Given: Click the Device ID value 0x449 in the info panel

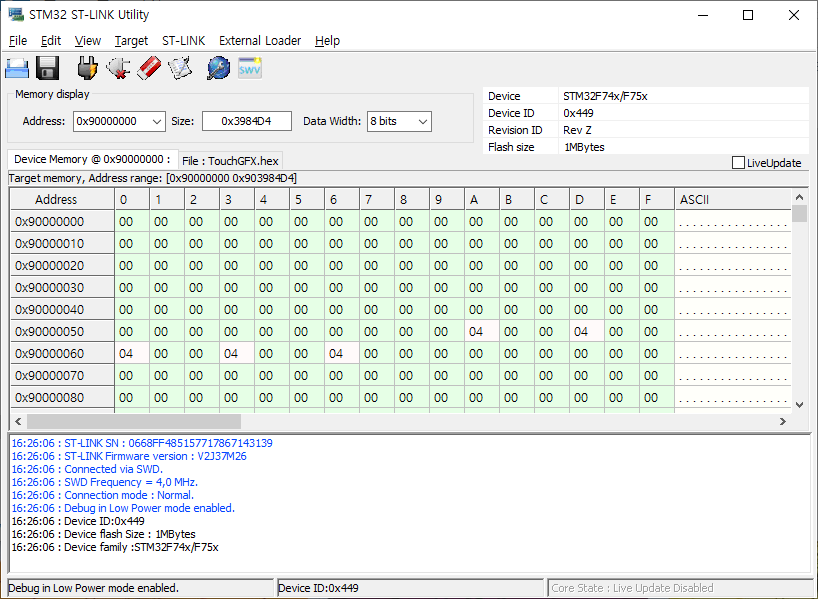Looking at the screenshot, I should (578, 113).
